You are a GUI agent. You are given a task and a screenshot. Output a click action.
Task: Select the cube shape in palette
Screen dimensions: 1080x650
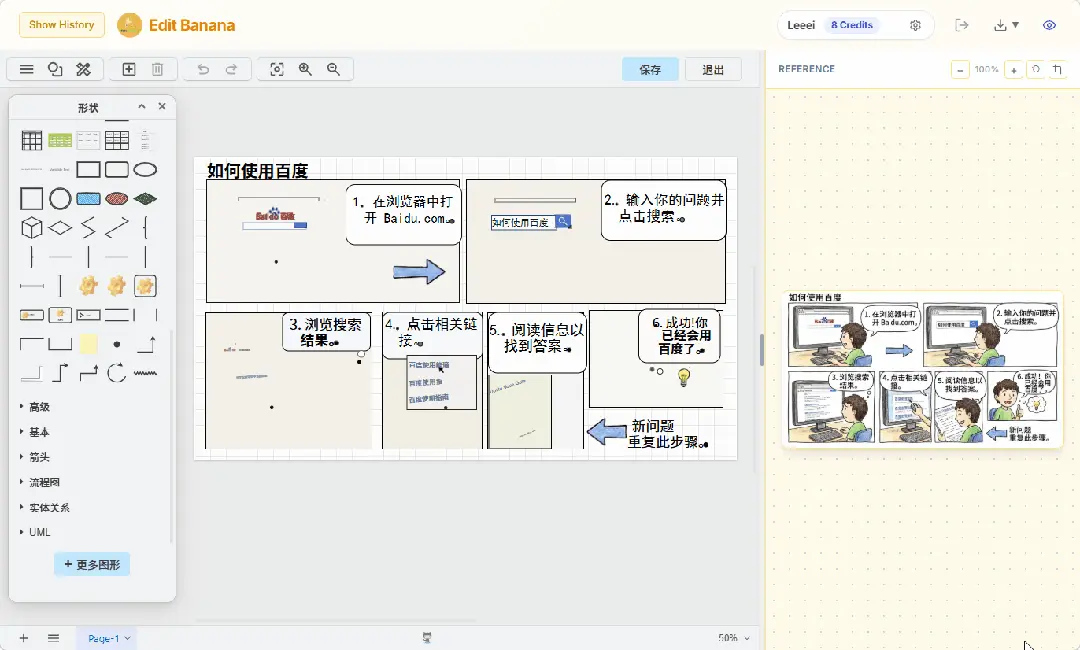(32, 227)
